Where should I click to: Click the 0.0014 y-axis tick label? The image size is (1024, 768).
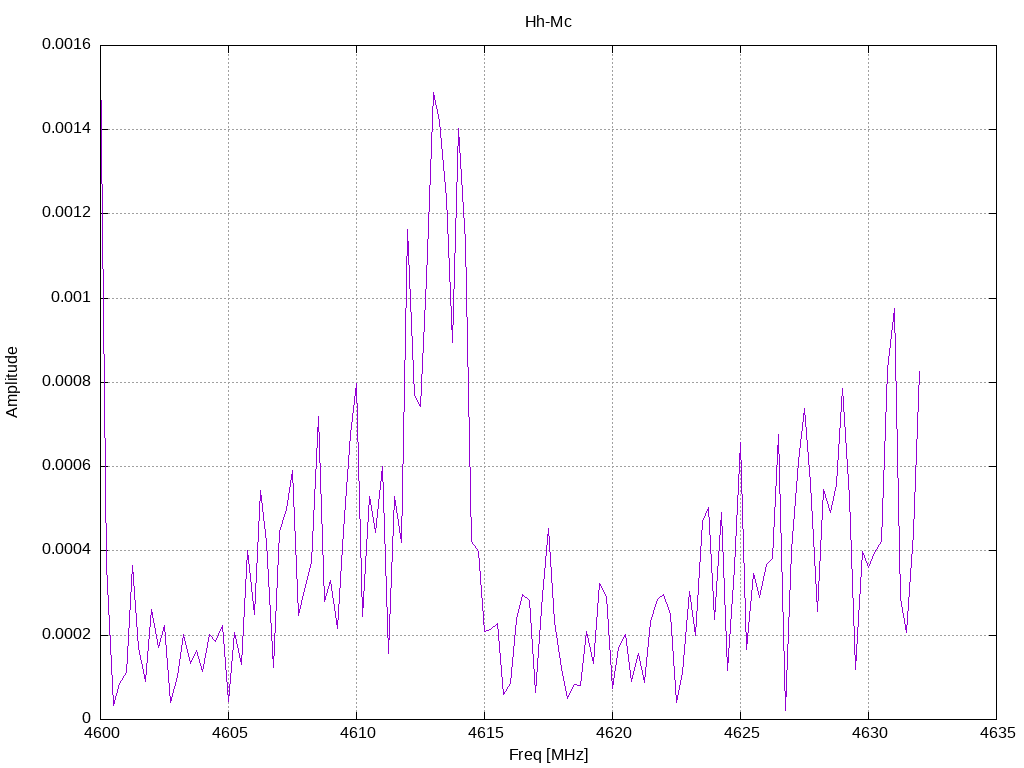click(x=67, y=129)
